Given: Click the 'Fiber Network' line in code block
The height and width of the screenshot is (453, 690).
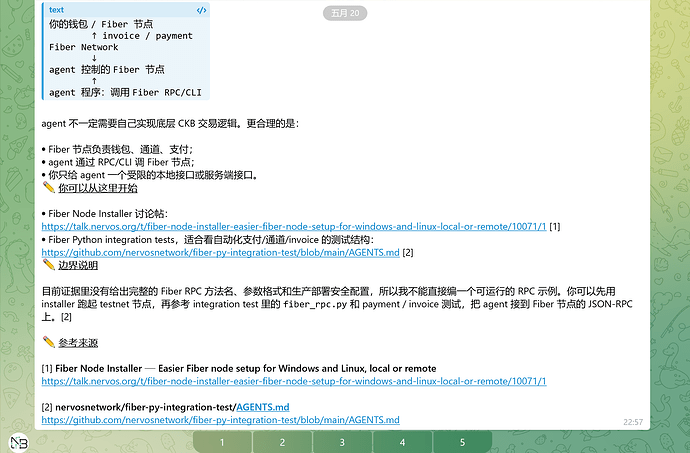Looking at the screenshot, I should tap(84, 47).
